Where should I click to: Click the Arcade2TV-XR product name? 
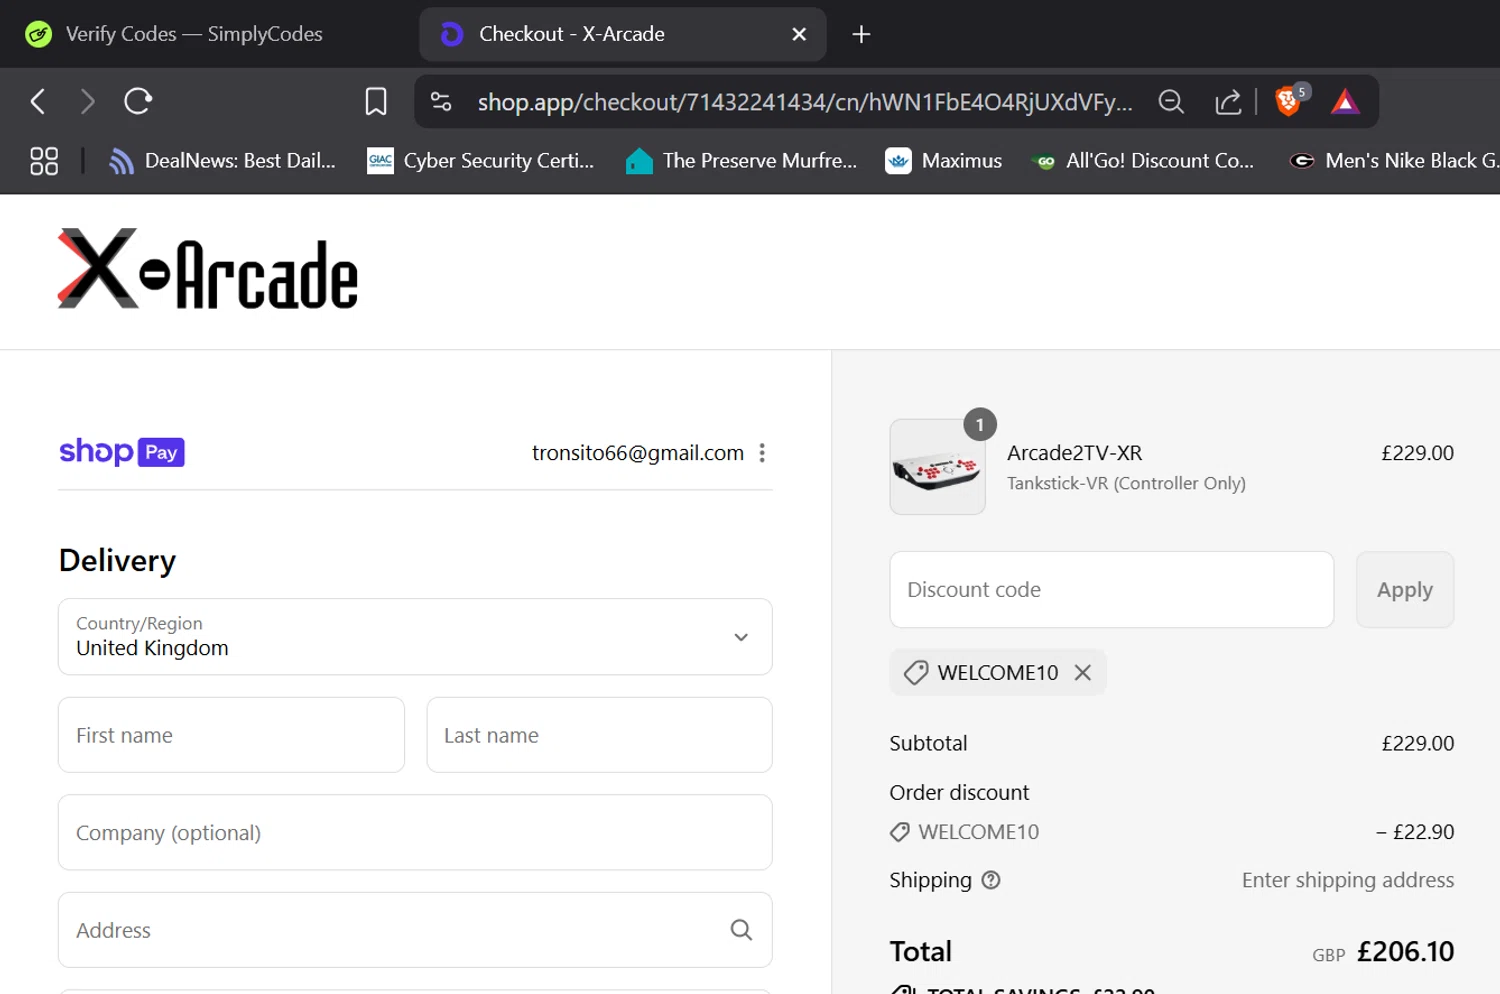1074,453
